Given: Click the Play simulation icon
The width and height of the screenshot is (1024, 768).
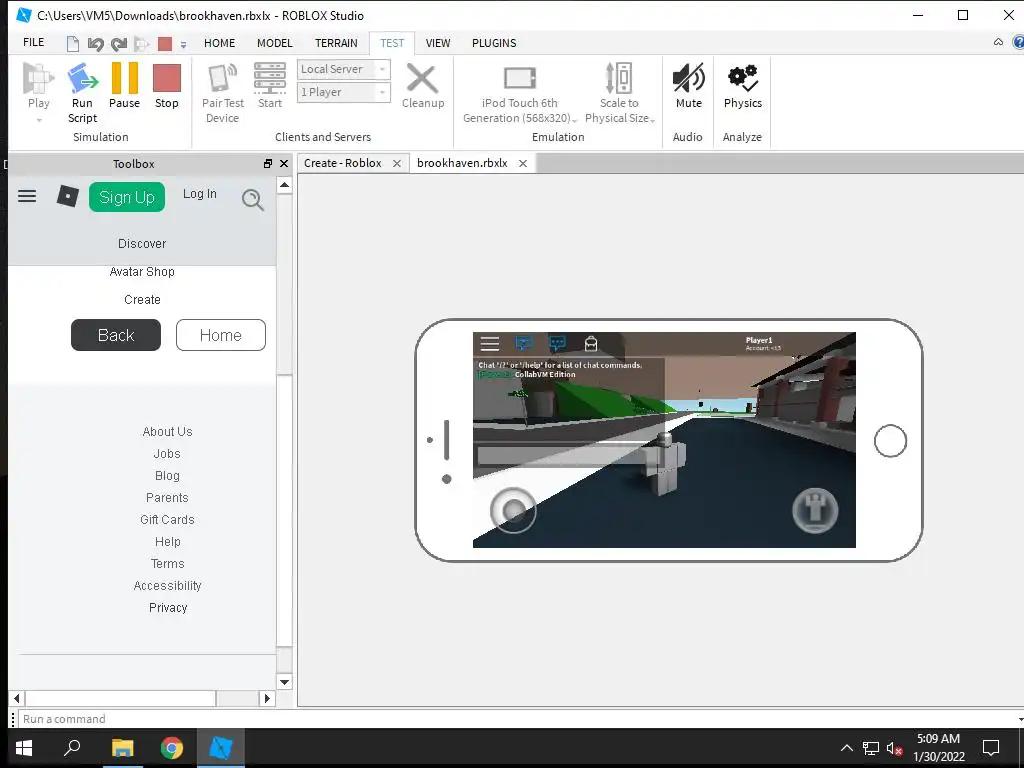Looking at the screenshot, I should (x=38, y=79).
